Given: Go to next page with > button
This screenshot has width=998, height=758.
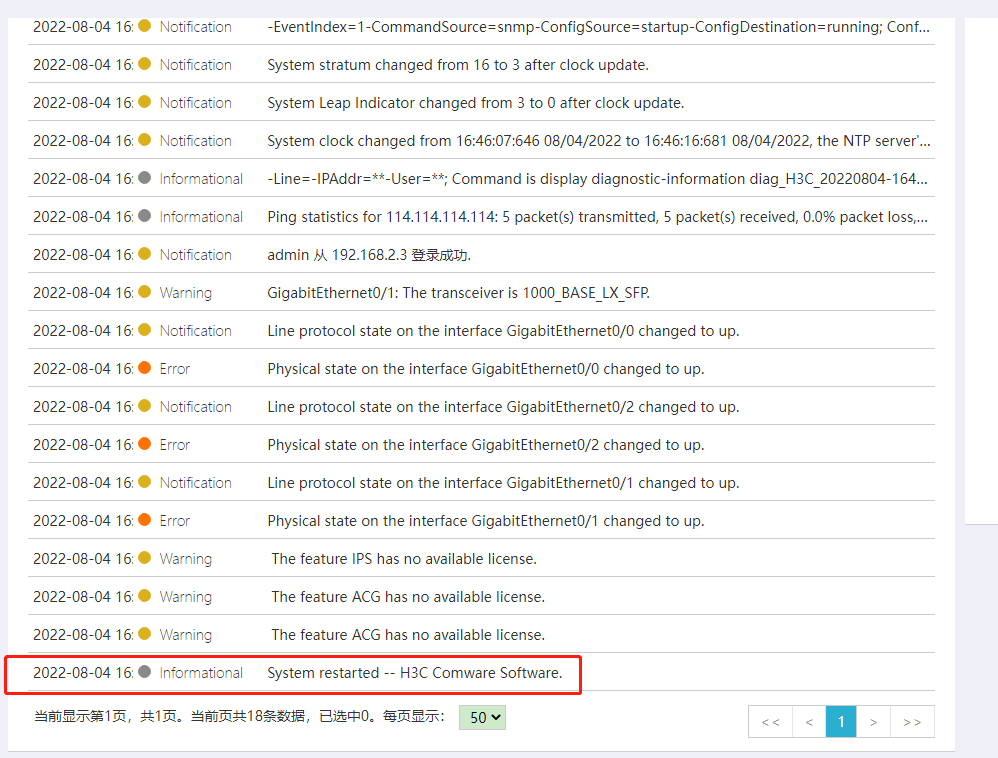Looking at the screenshot, I should point(873,722).
